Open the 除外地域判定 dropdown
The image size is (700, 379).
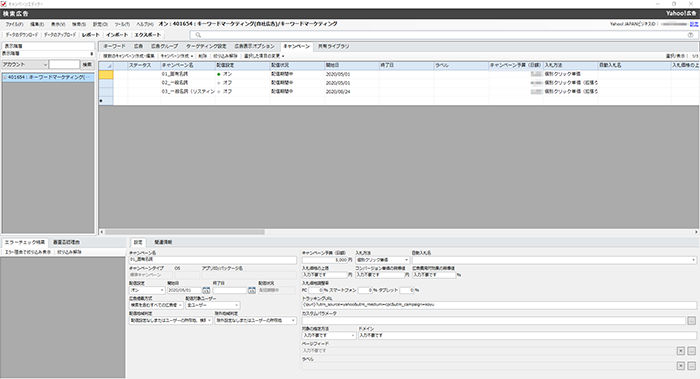pos(255,321)
